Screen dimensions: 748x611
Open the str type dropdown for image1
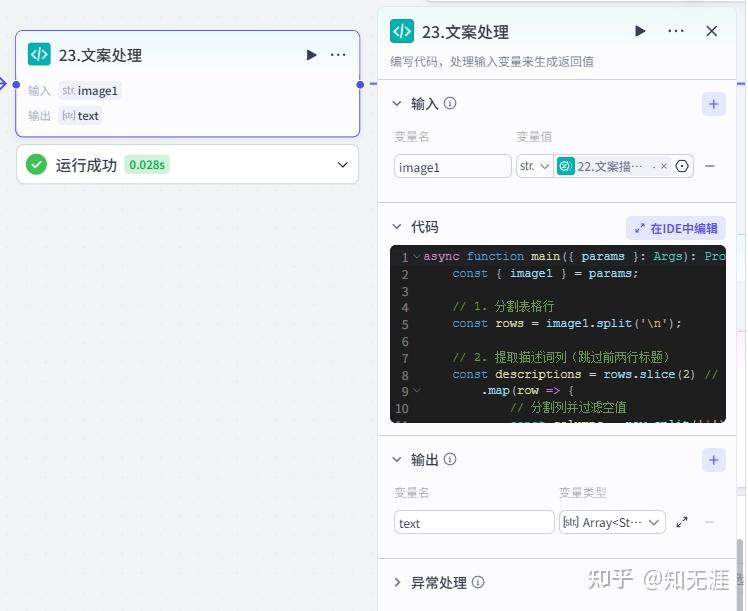click(x=534, y=166)
